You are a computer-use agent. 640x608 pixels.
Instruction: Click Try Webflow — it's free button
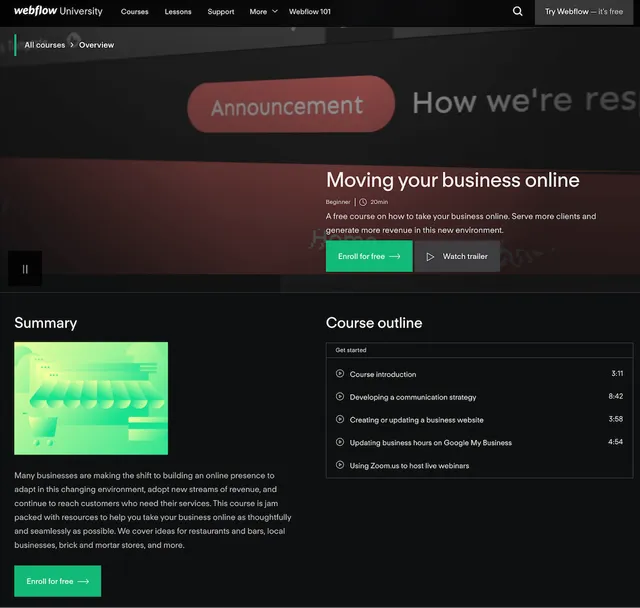pos(584,12)
